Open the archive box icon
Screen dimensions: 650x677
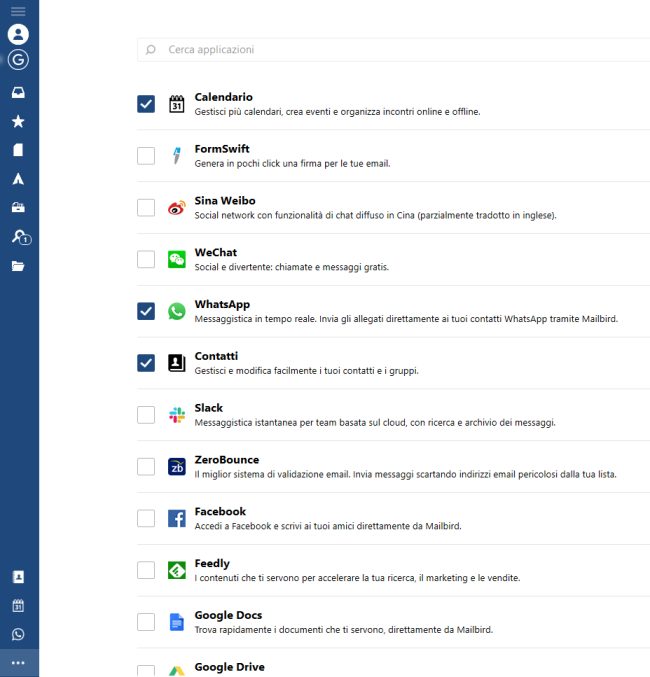point(18,208)
